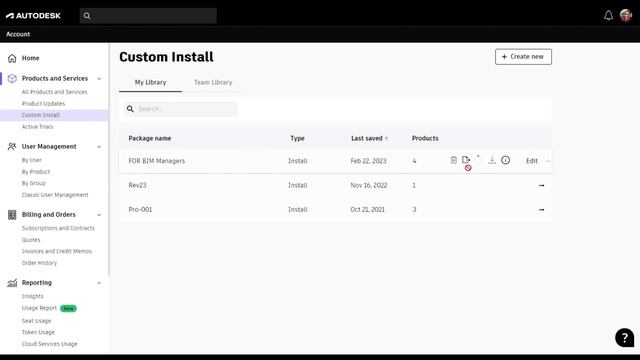The width and height of the screenshot is (640, 360).
Task: Click the Nov 16, 2022 date cell
Action: tap(369, 185)
